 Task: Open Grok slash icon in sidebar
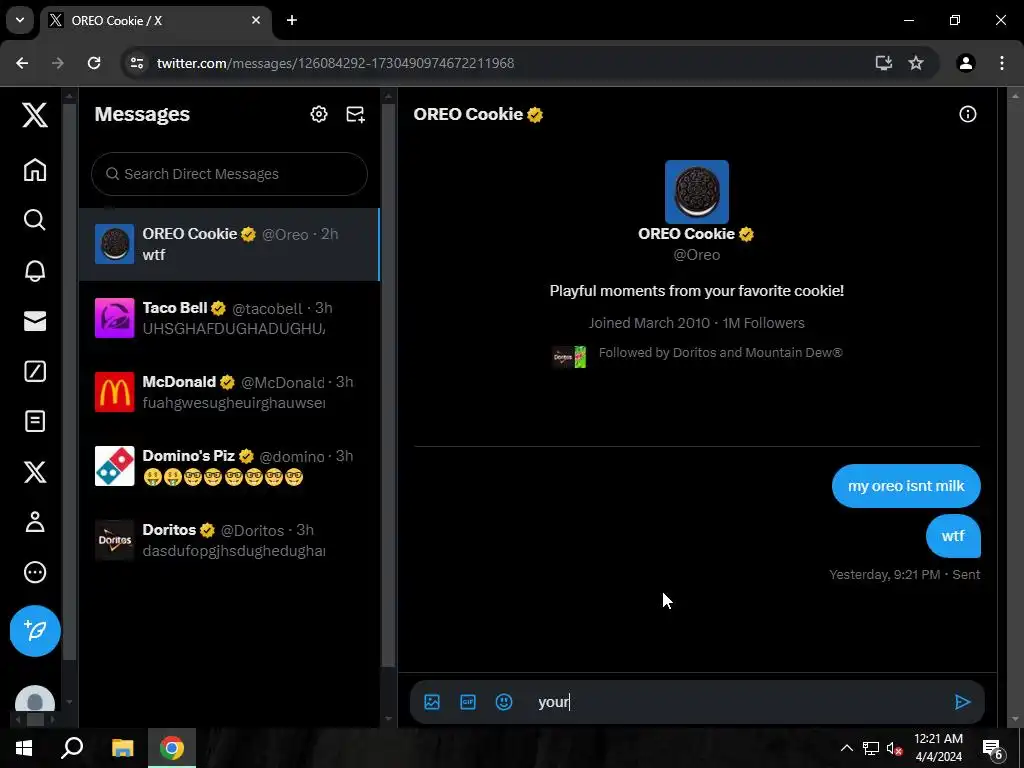coord(35,371)
